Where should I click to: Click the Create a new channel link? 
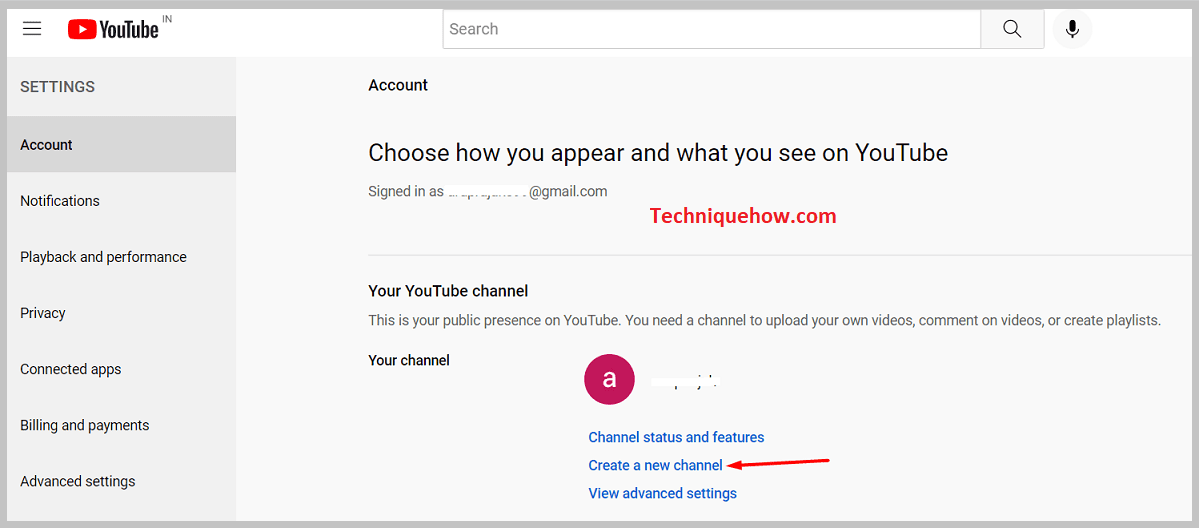[x=655, y=465]
